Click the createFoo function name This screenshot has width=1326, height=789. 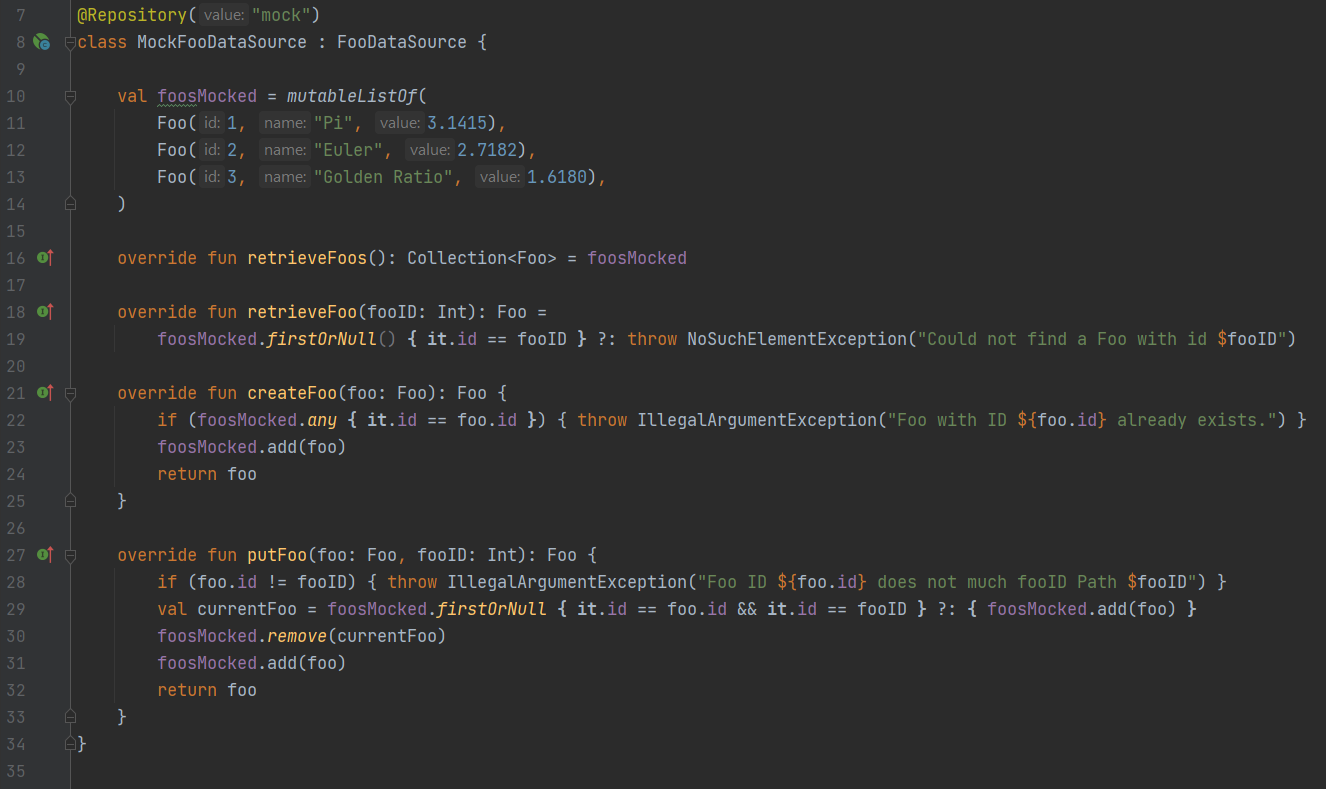click(x=292, y=393)
